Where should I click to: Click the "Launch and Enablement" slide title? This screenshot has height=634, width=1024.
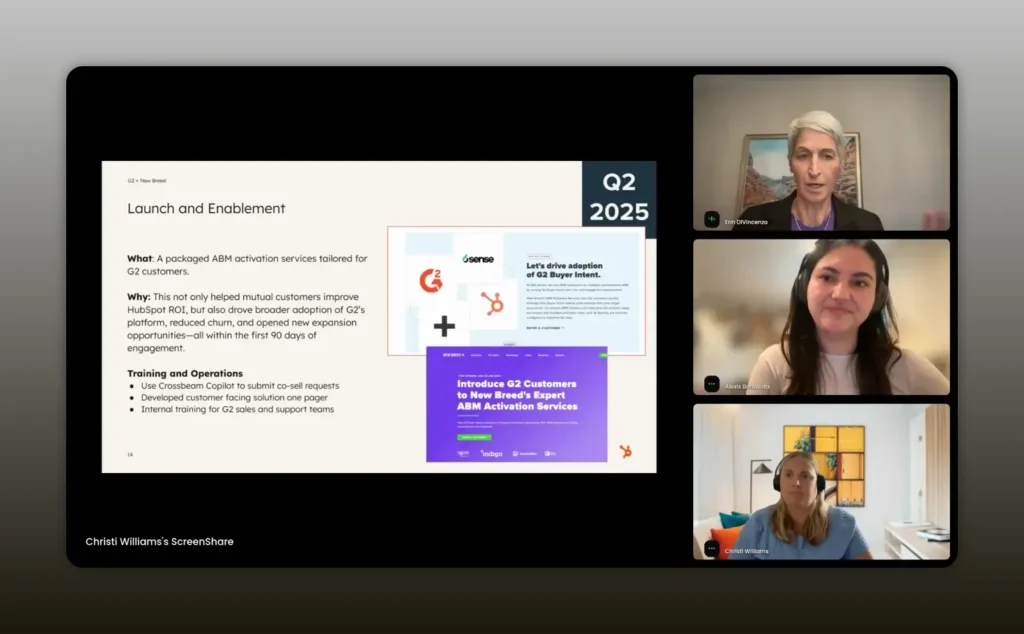tap(206, 208)
